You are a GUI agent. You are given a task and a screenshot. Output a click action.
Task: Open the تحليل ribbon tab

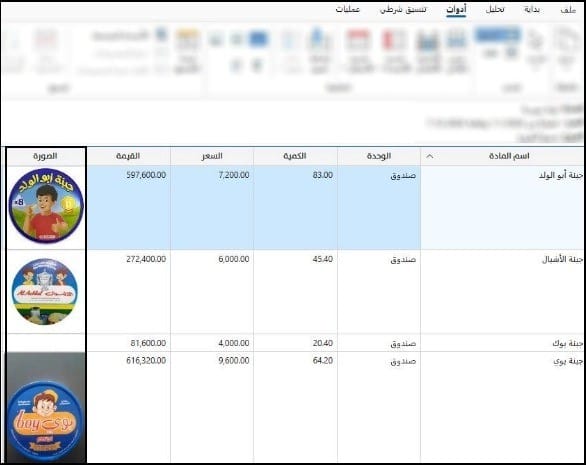[495, 10]
